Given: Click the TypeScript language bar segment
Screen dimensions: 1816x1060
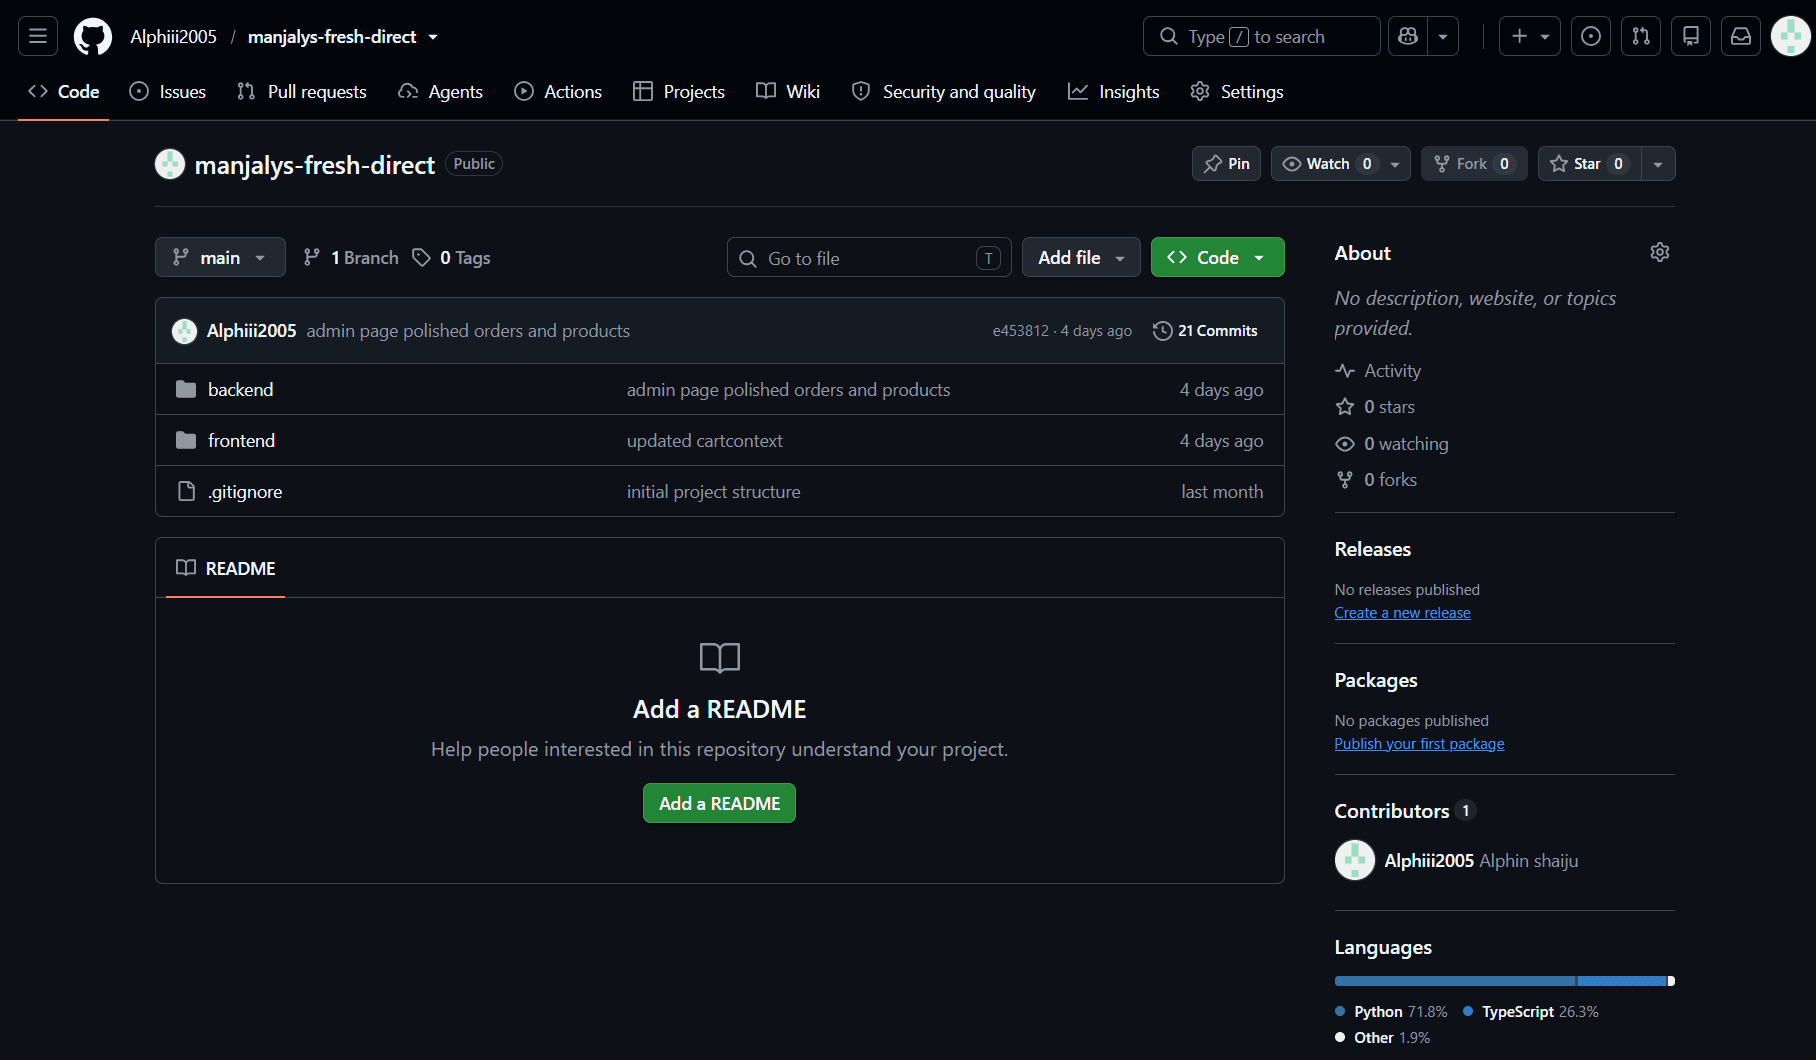Looking at the screenshot, I should [x=1622, y=981].
